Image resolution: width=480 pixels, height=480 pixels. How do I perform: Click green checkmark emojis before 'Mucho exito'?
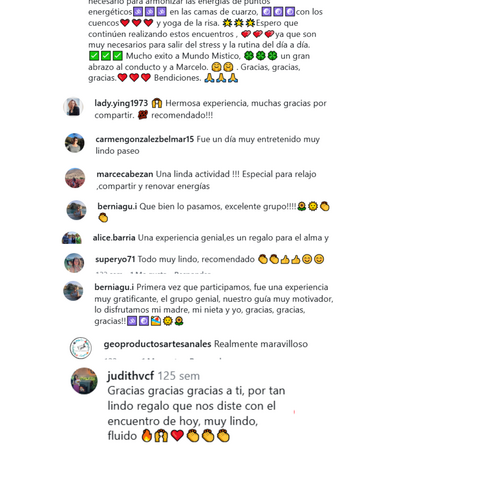point(106,56)
